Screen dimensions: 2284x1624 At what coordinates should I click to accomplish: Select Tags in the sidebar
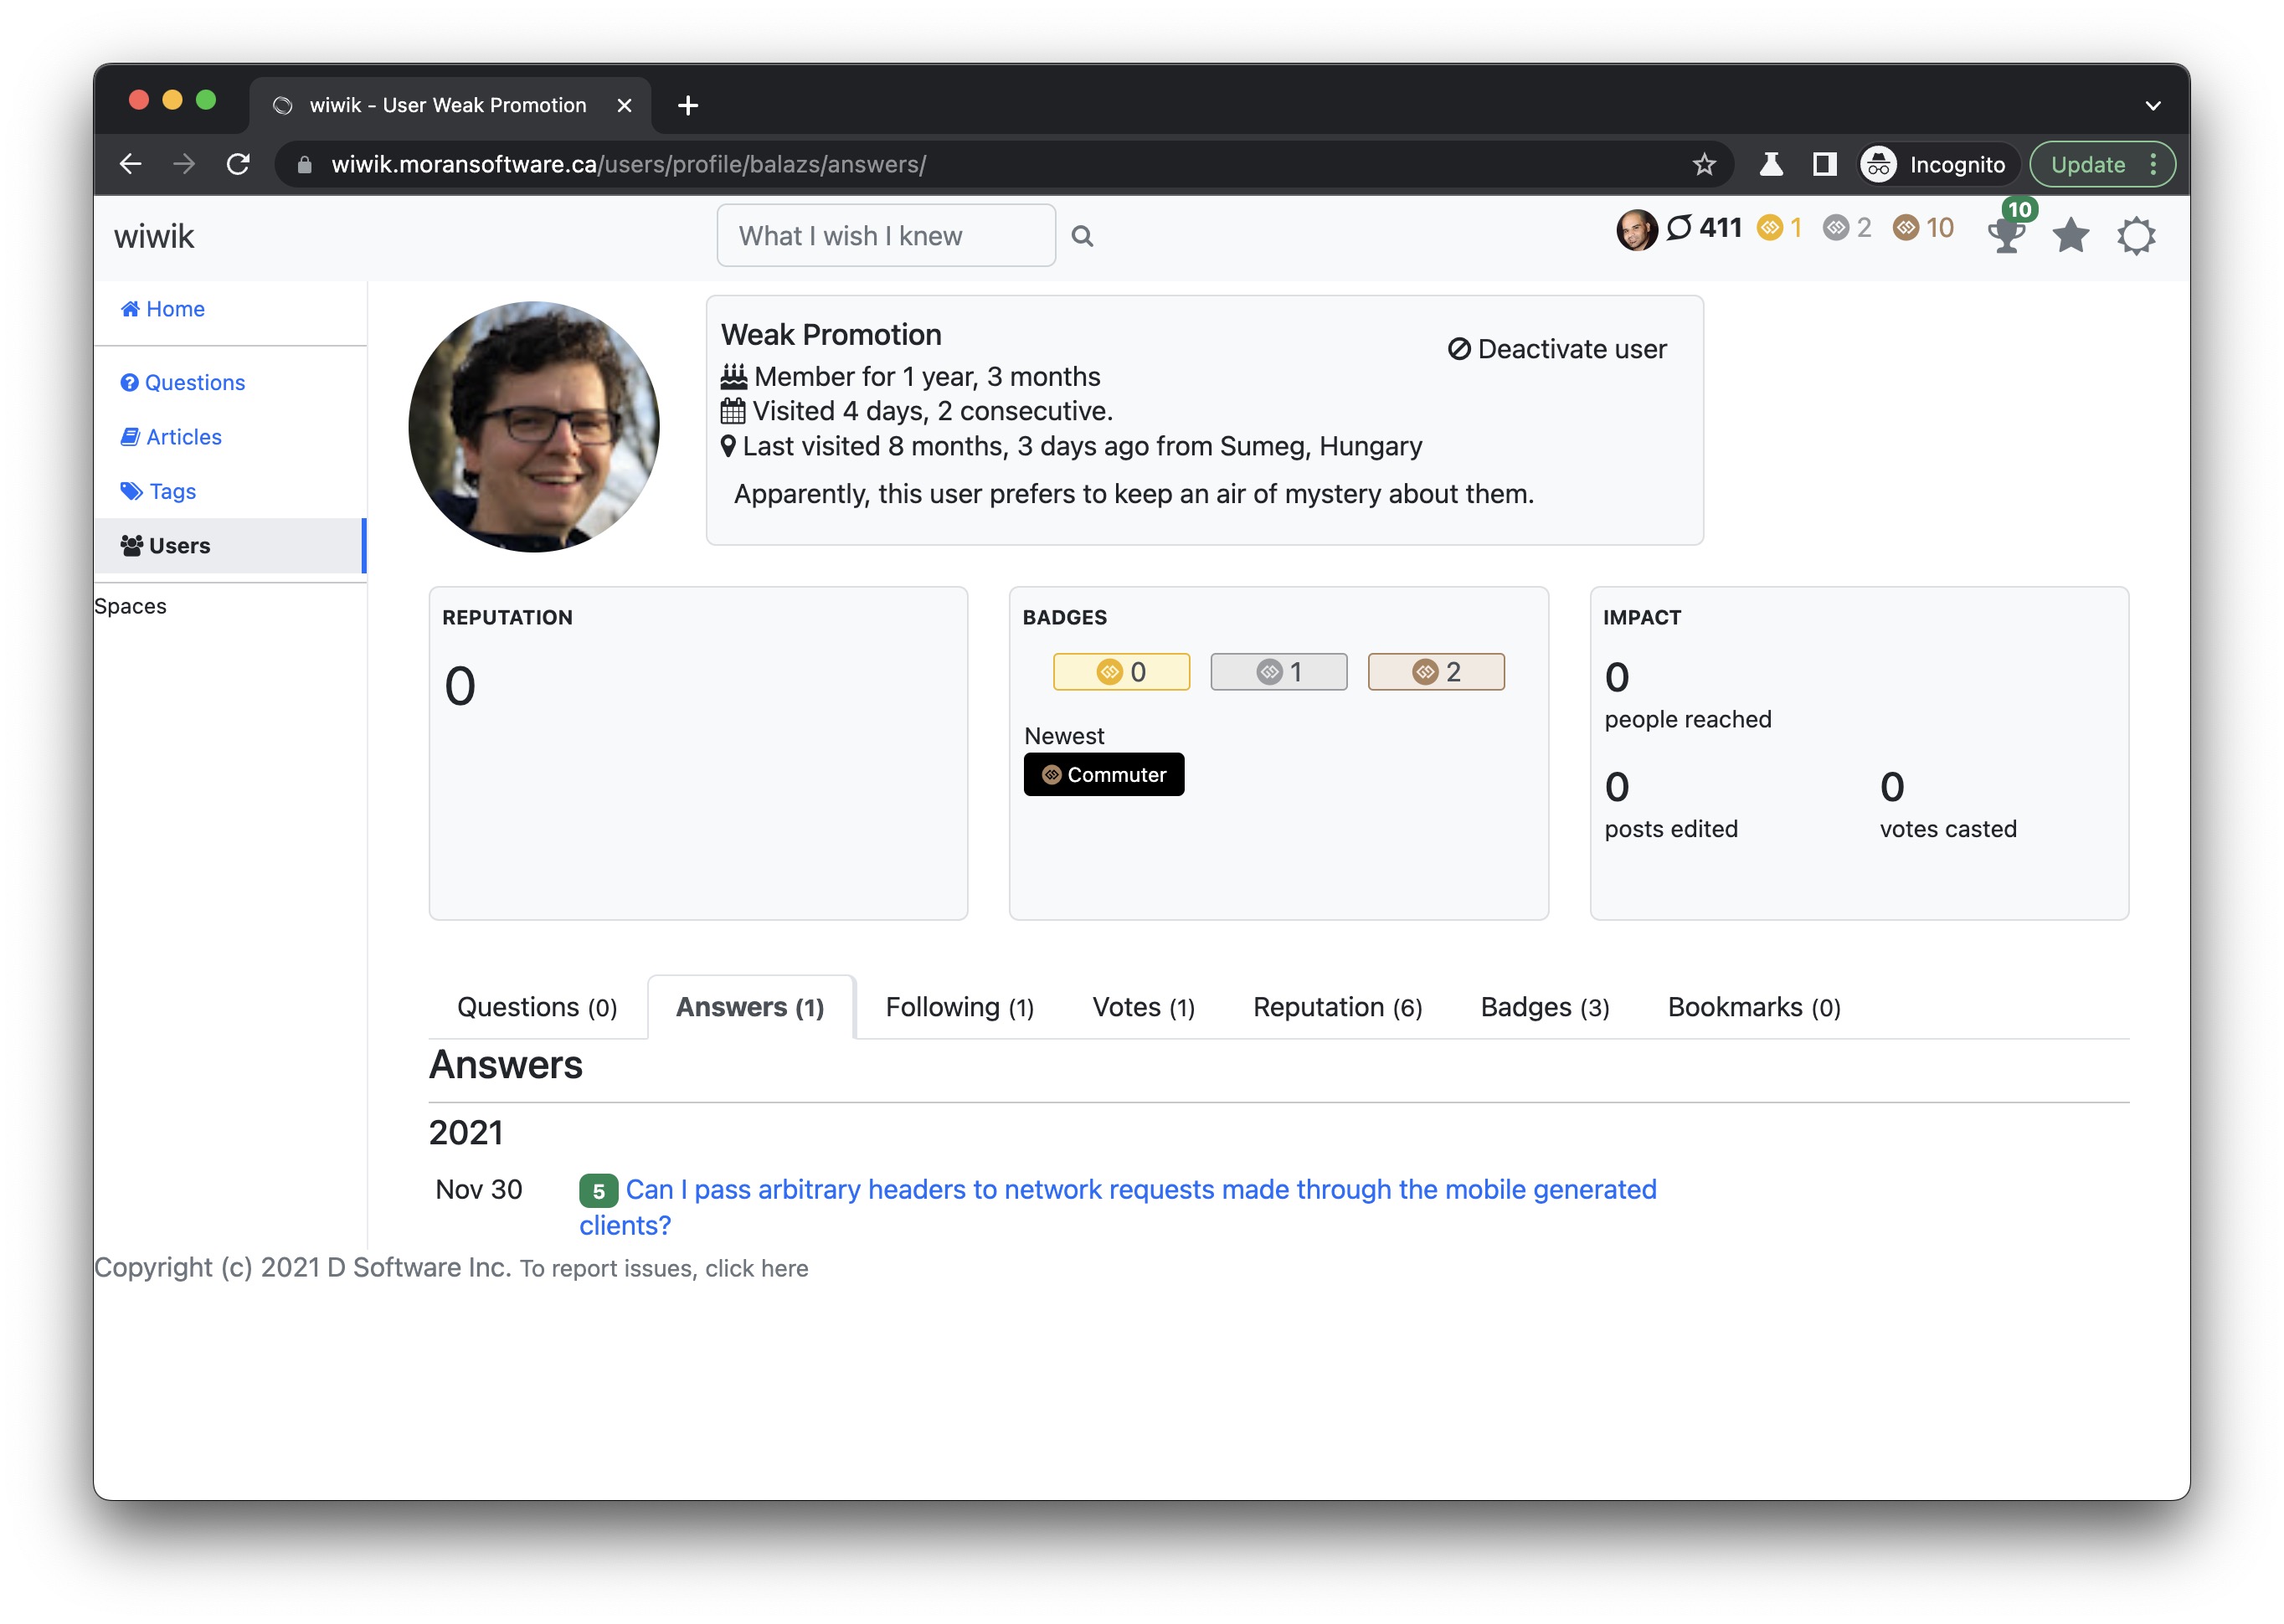[170, 491]
